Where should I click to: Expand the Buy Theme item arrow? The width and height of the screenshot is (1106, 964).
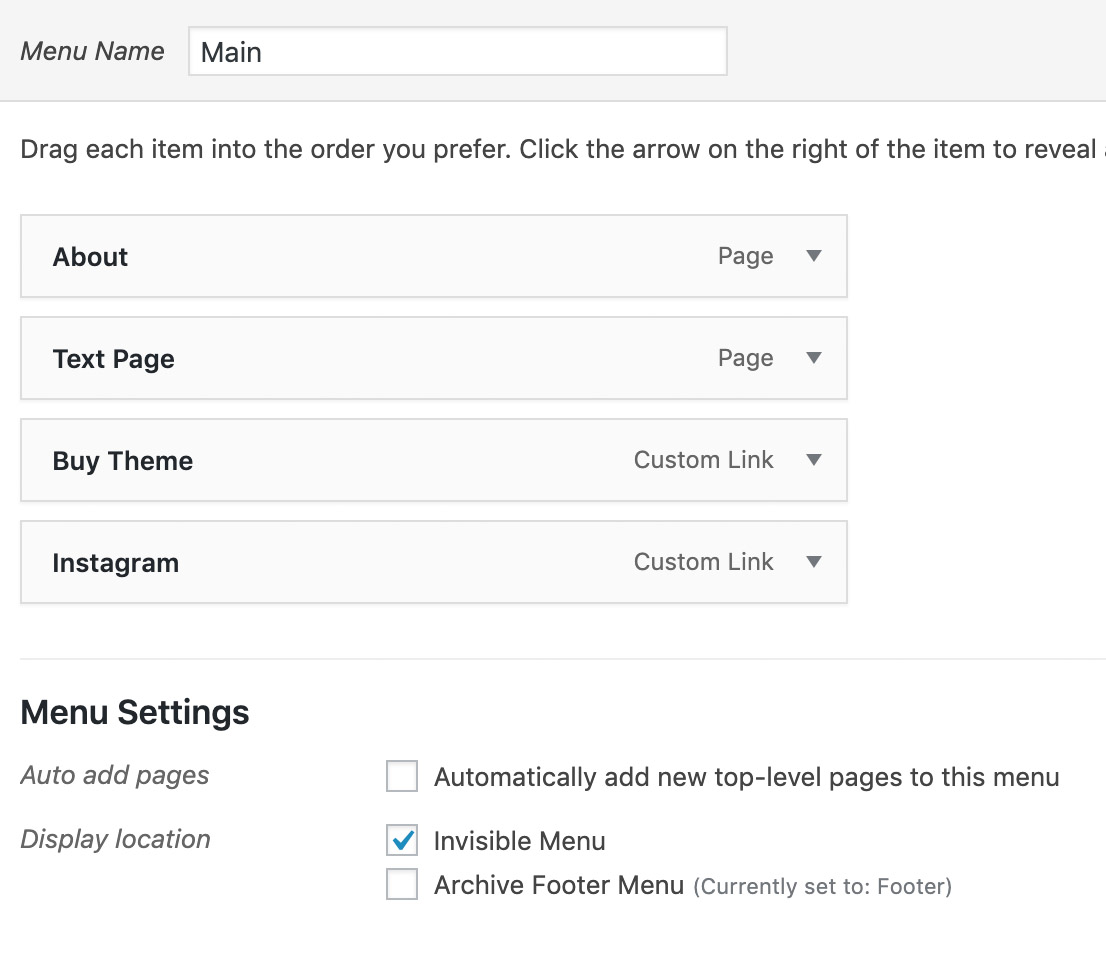[814, 460]
